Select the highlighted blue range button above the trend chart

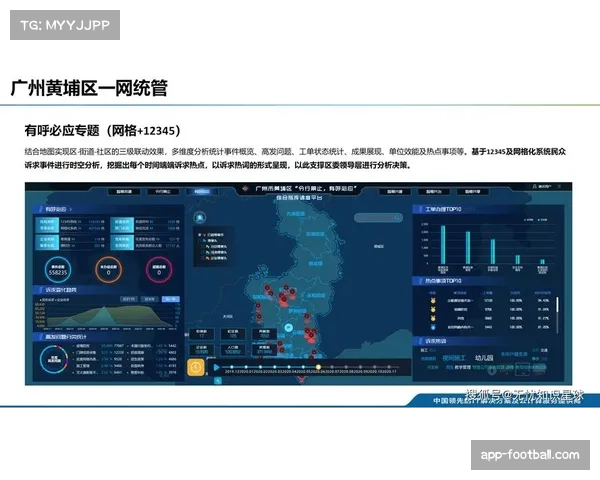pyautogui.click(x=171, y=299)
